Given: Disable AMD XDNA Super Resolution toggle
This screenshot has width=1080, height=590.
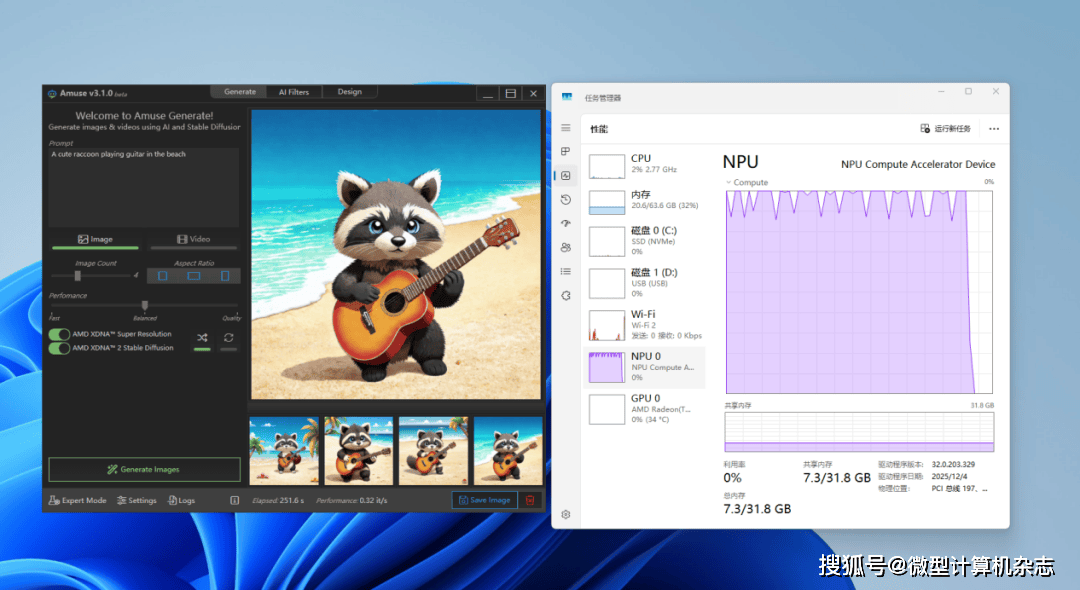Looking at the screenshot, I should pos(59,334).
